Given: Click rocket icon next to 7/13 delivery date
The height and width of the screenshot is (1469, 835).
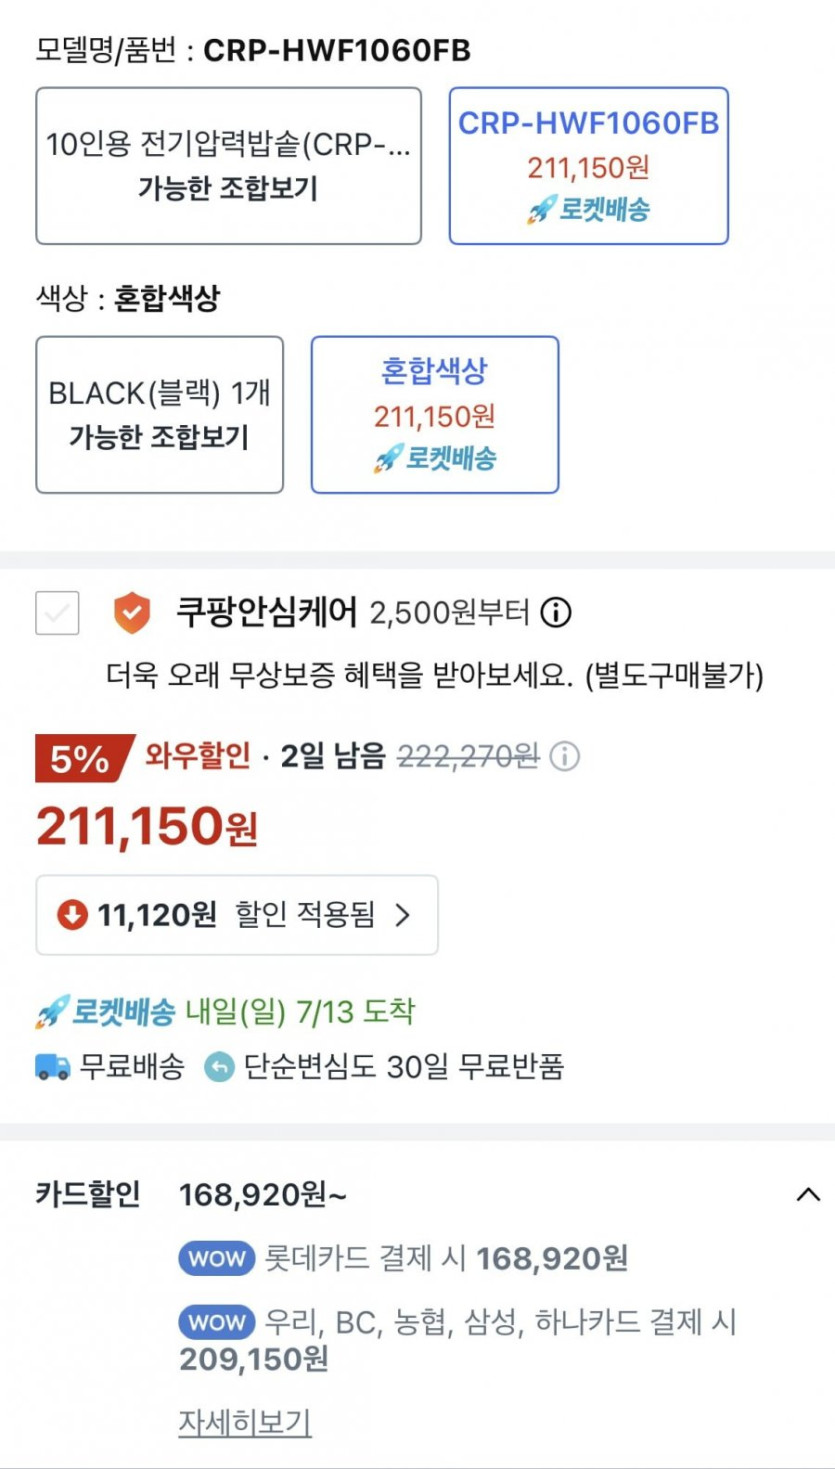Looking at the screenshot, I should click(52, 1012).
